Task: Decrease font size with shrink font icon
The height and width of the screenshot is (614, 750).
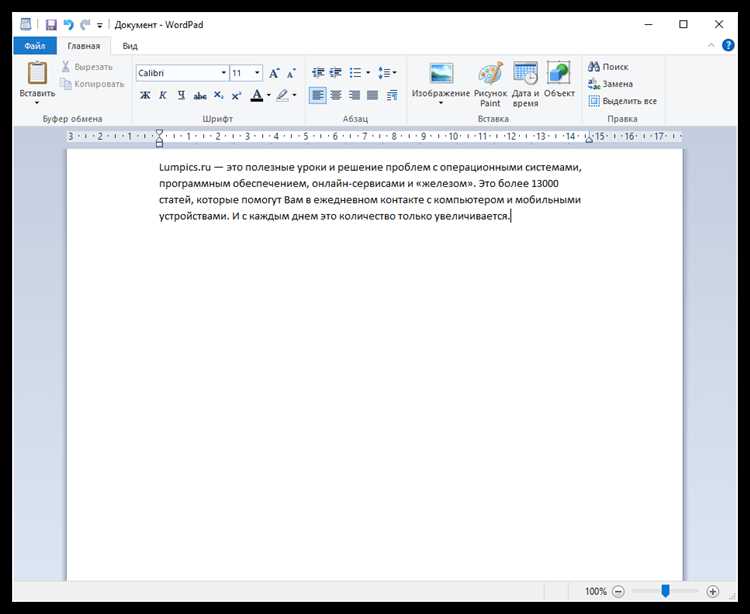Action: pos(291,74)
